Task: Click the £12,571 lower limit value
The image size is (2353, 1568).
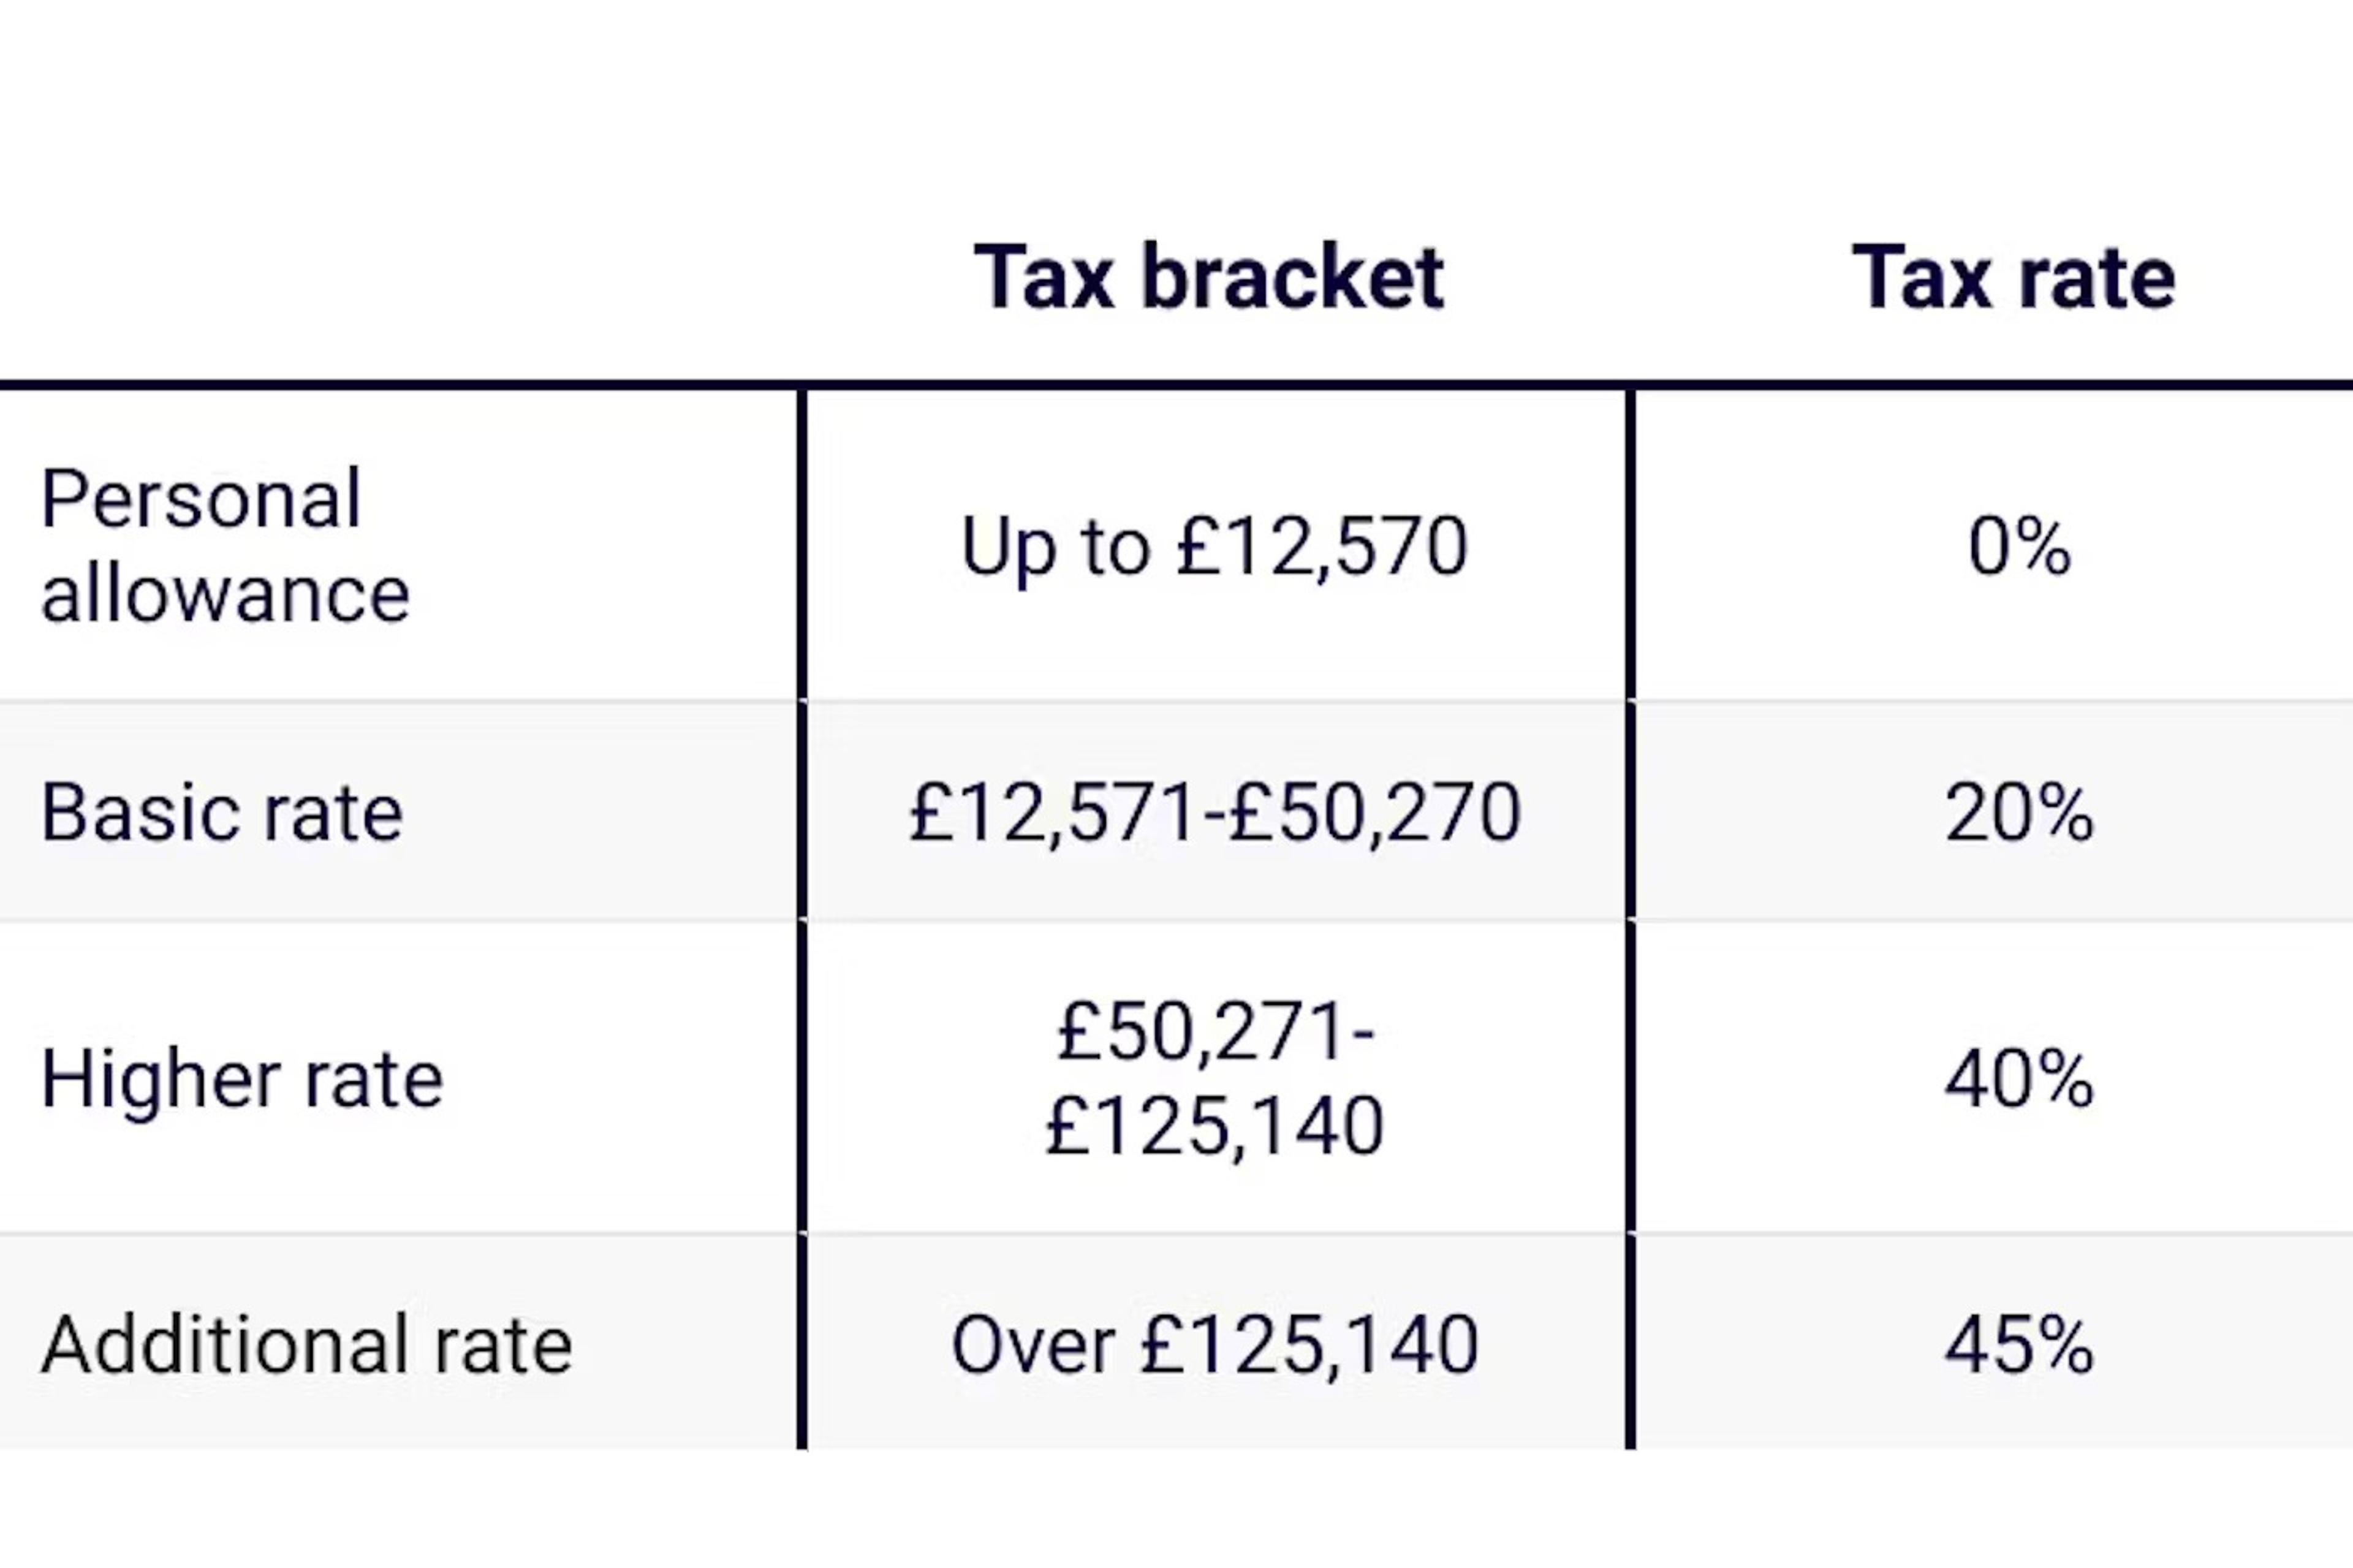Action: (1053, 812)
